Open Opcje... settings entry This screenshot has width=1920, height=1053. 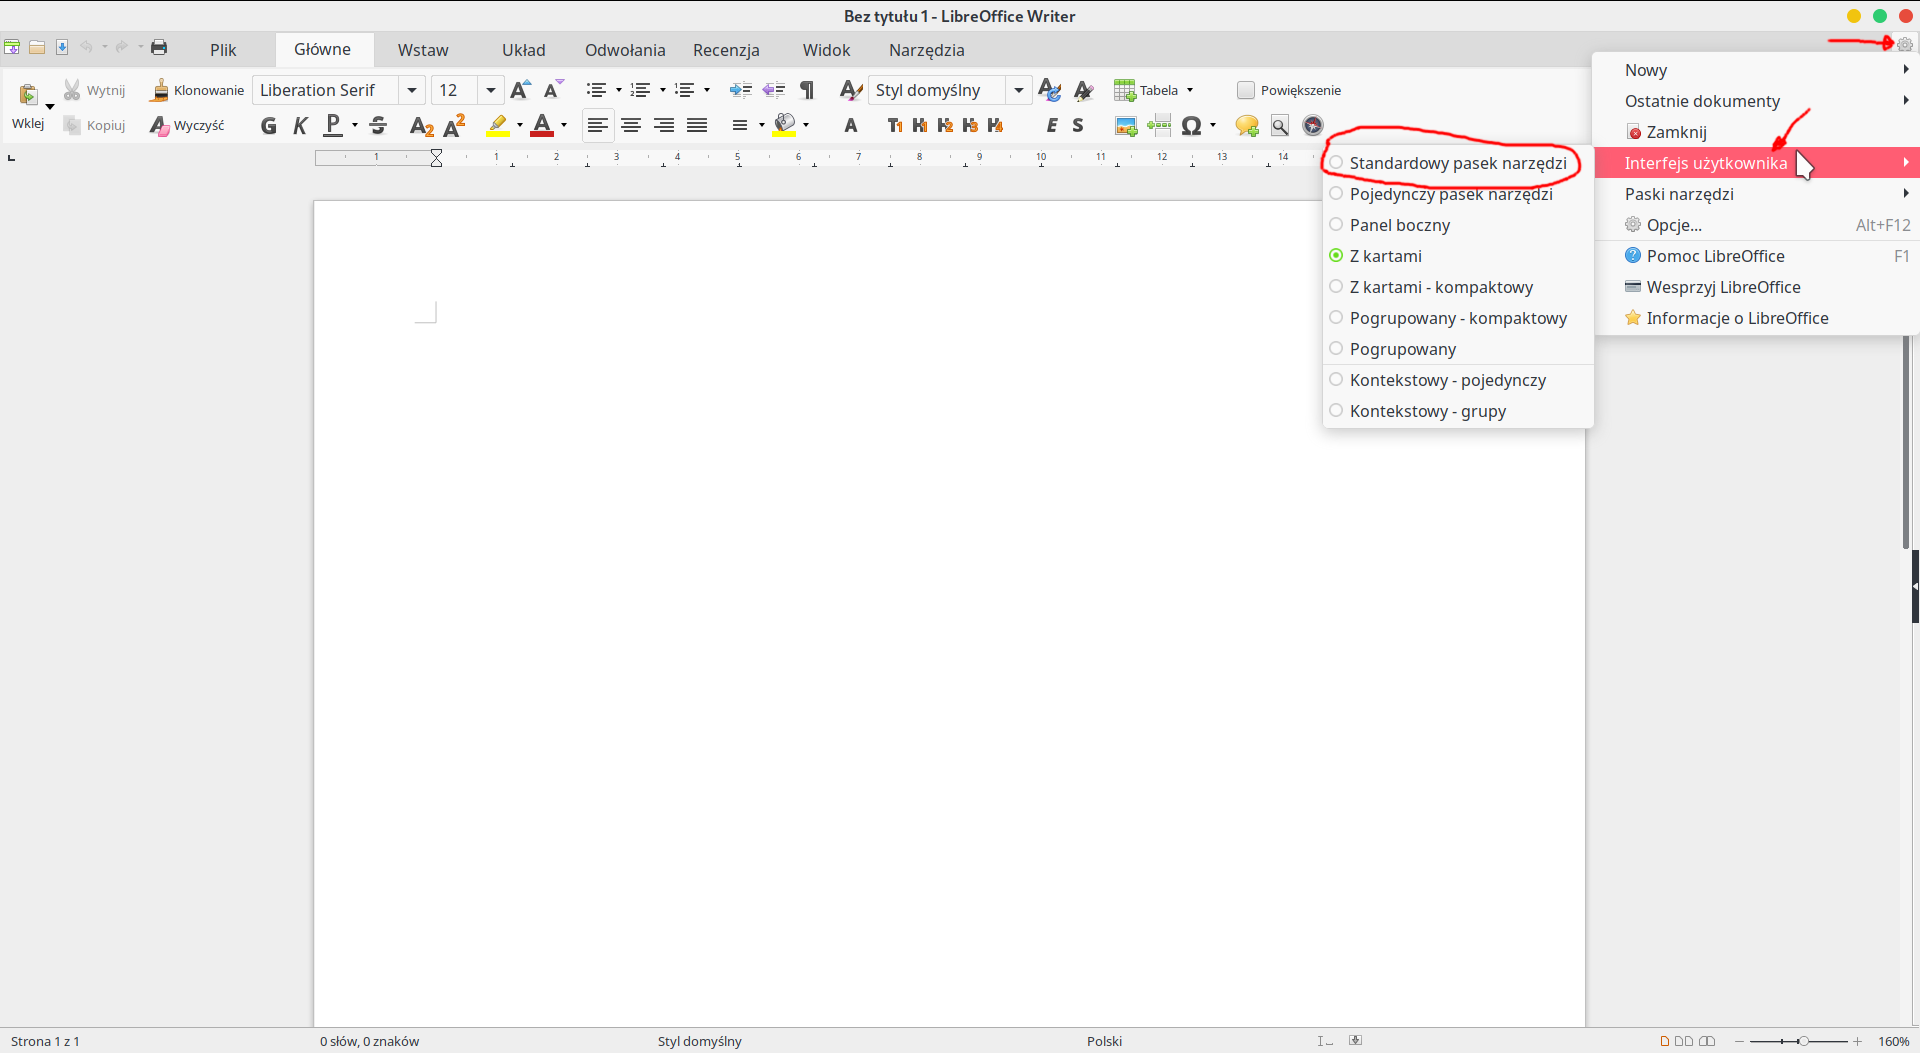(x=1757, y=225)
